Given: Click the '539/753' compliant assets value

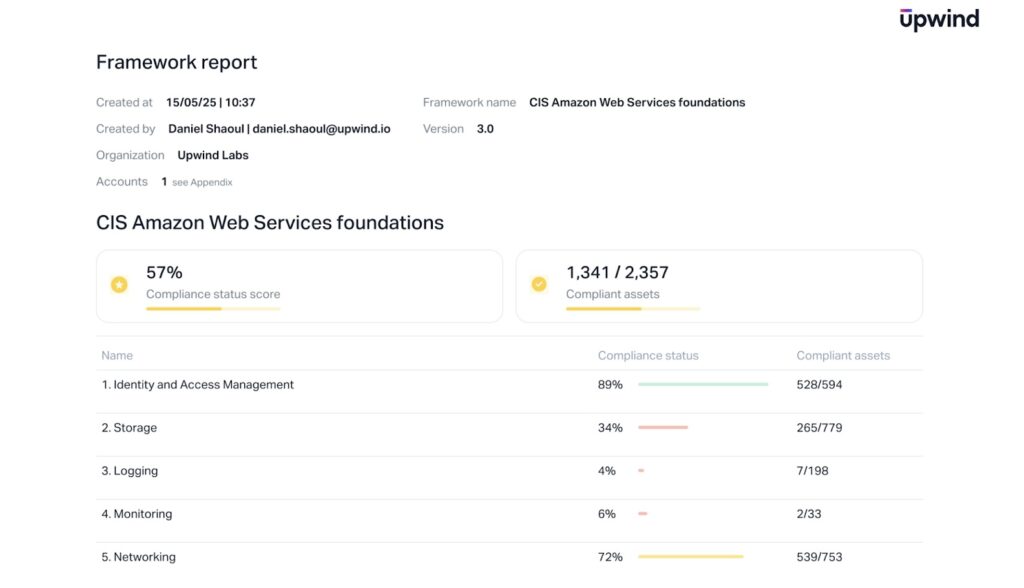Looking at the screenshot, I should point(819,557).
